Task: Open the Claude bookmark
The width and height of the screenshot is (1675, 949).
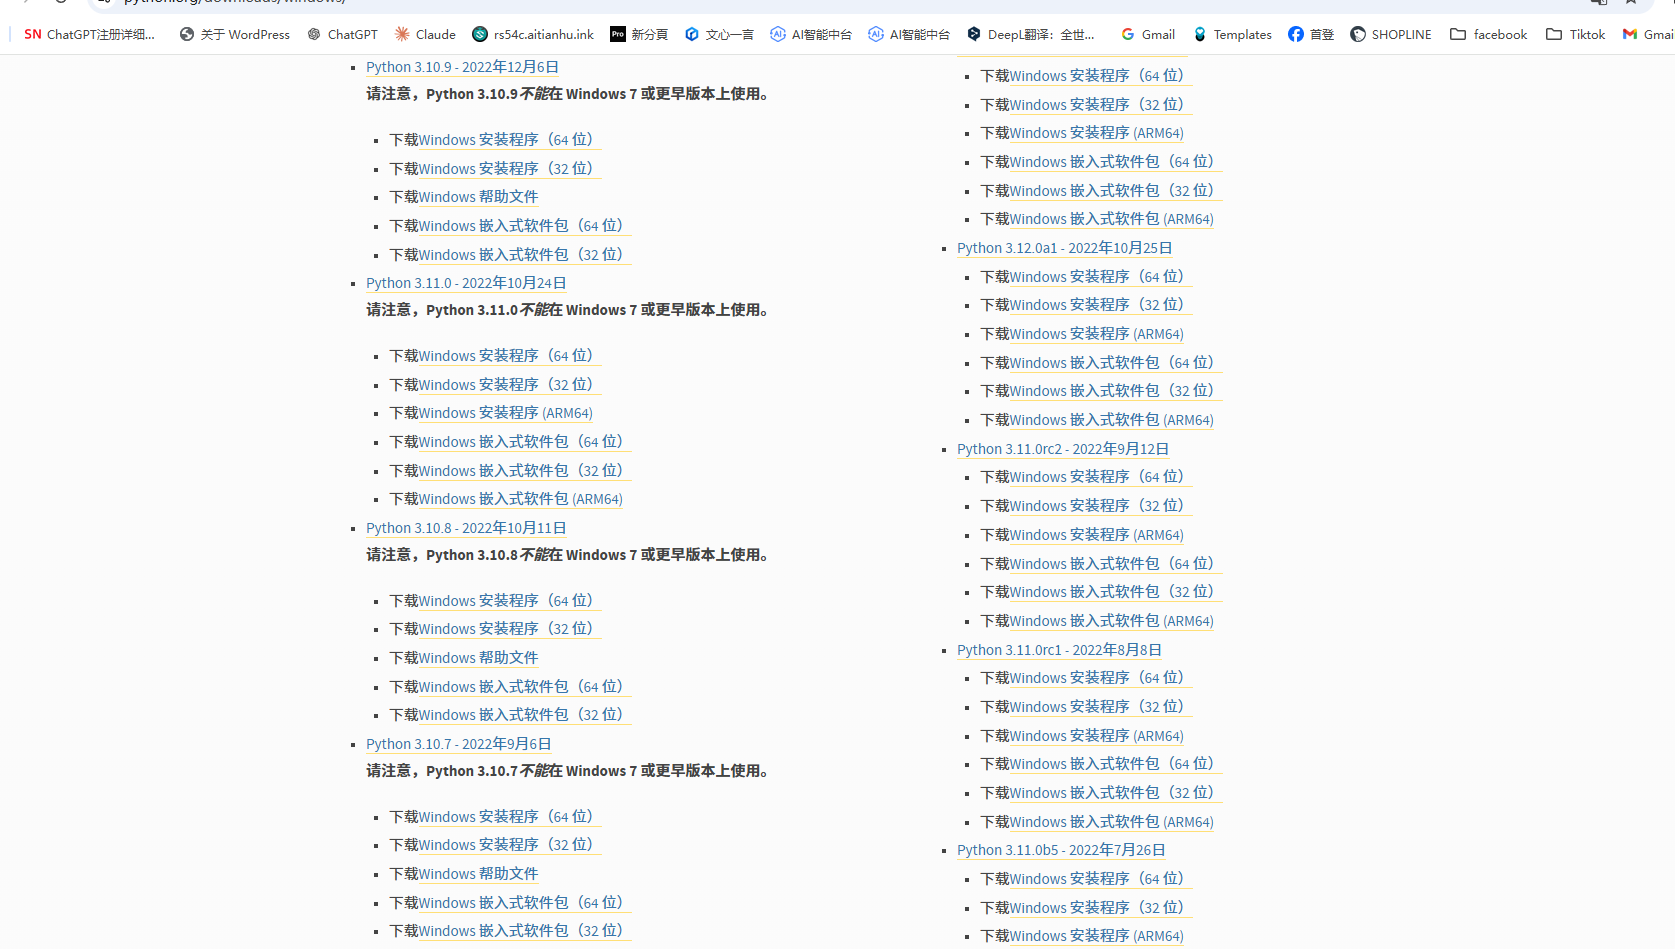Action: tap(425, 34)
